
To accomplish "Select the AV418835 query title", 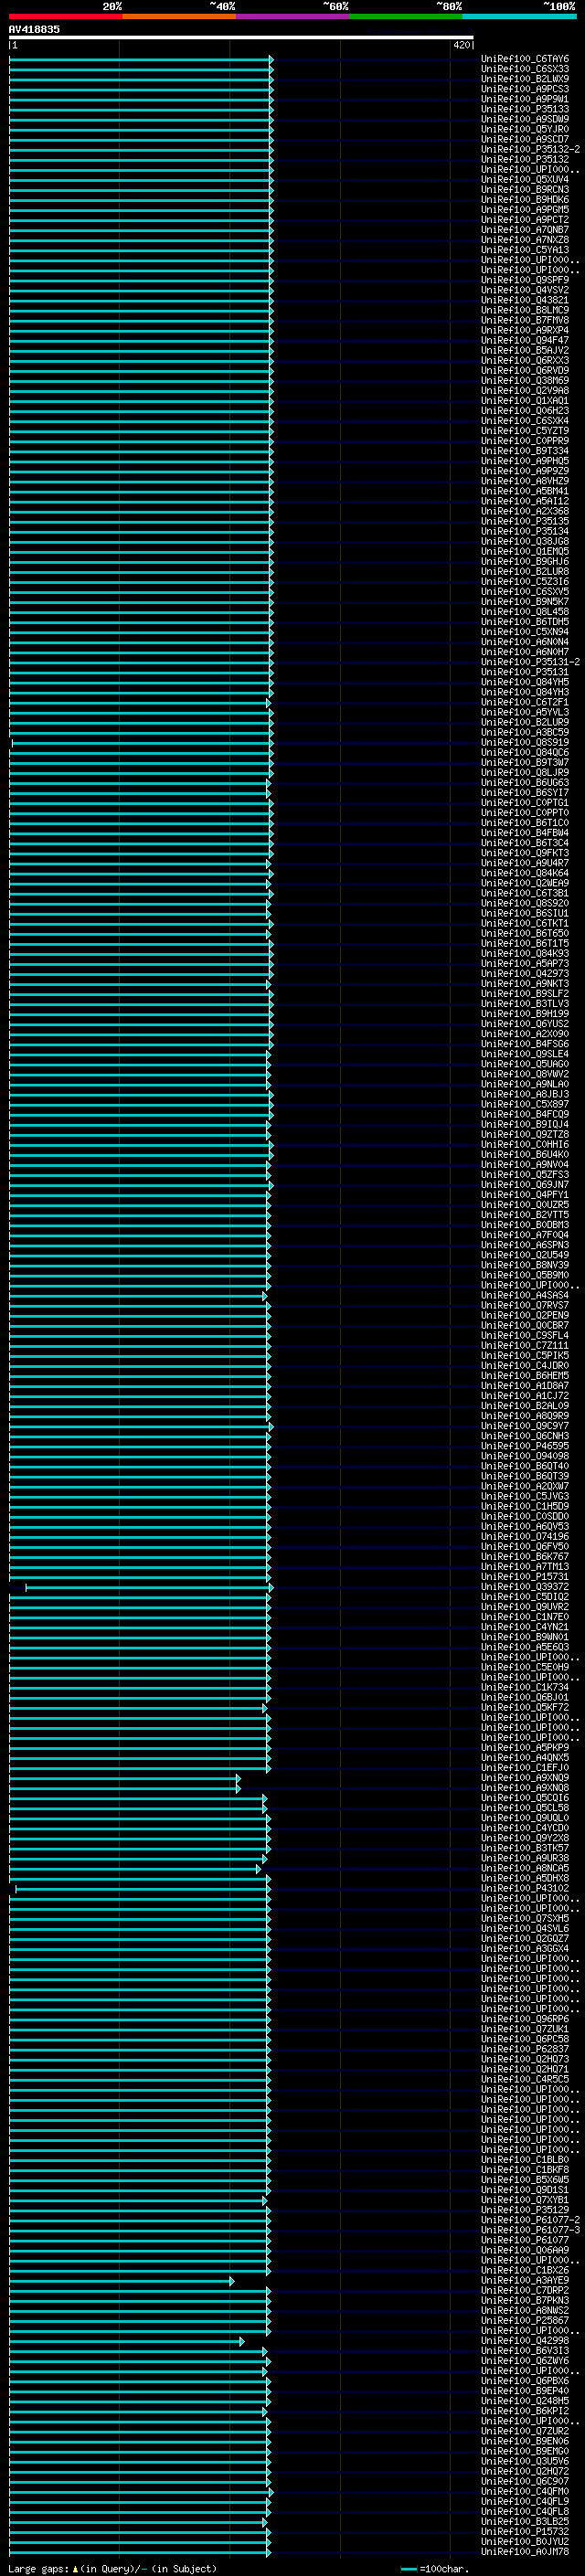I will click(34, 29).
